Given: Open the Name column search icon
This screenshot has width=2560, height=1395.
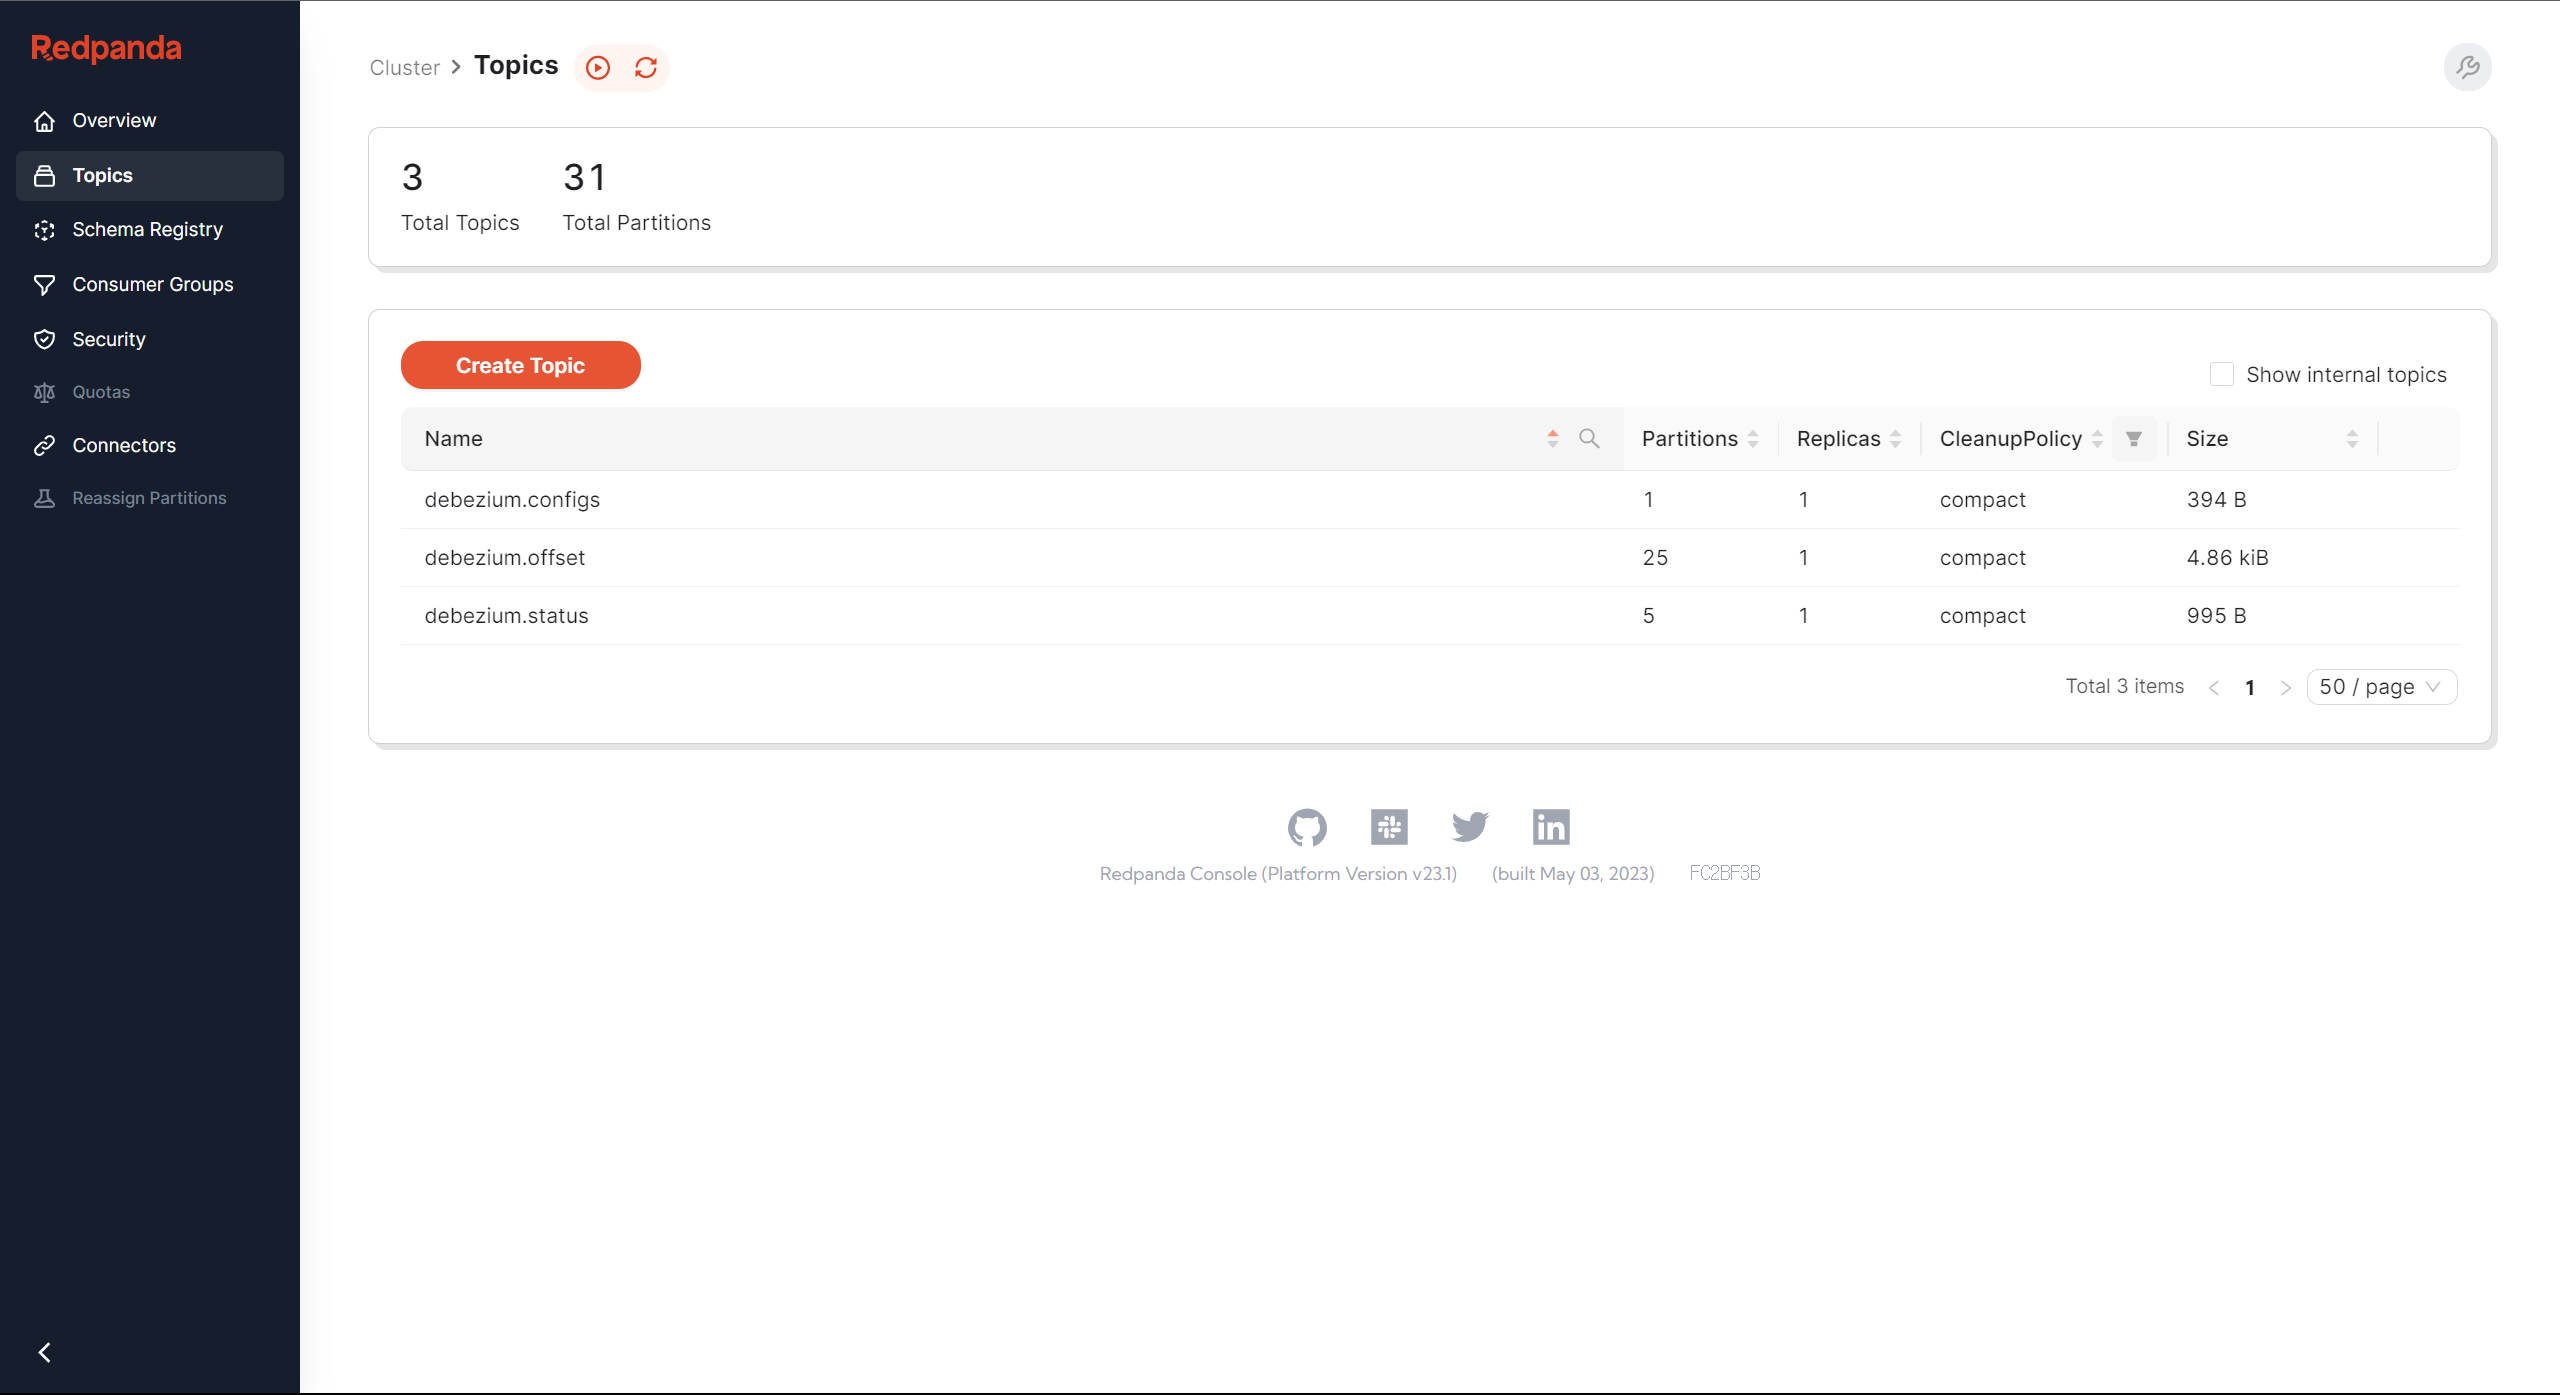Looking at the screenshot, I should [1589, 439].
